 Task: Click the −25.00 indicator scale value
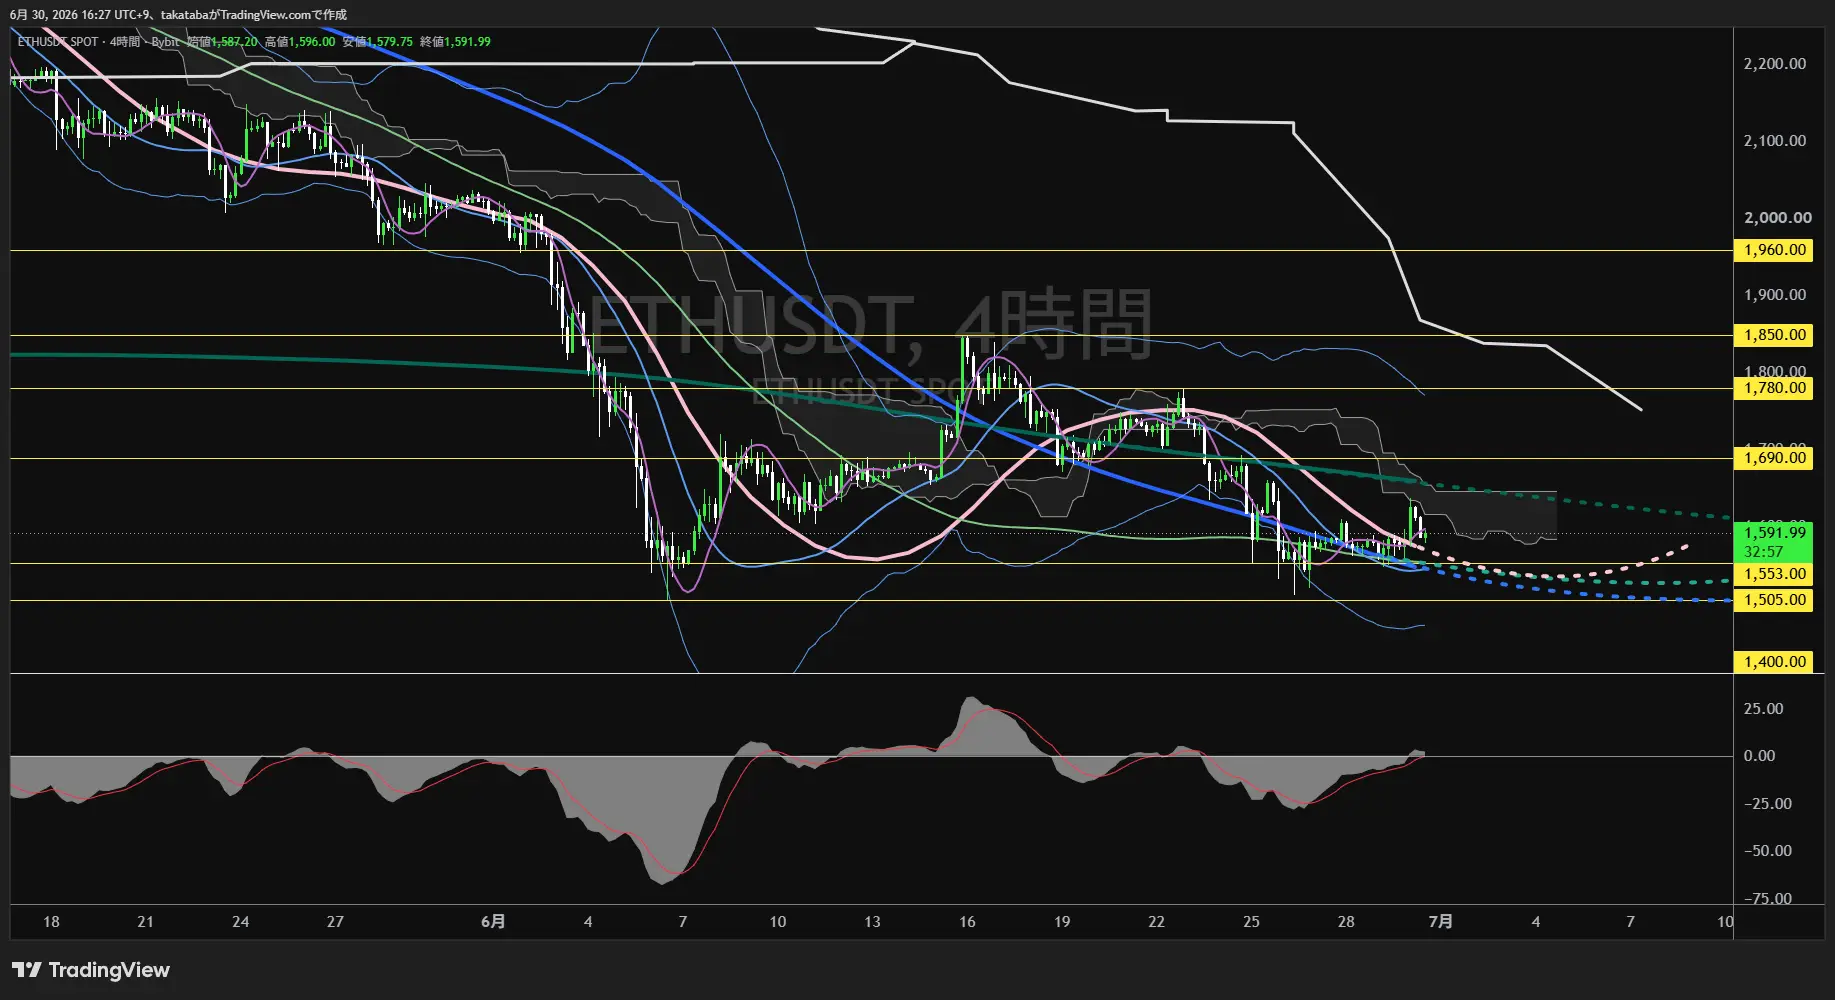pos(1767,804)
